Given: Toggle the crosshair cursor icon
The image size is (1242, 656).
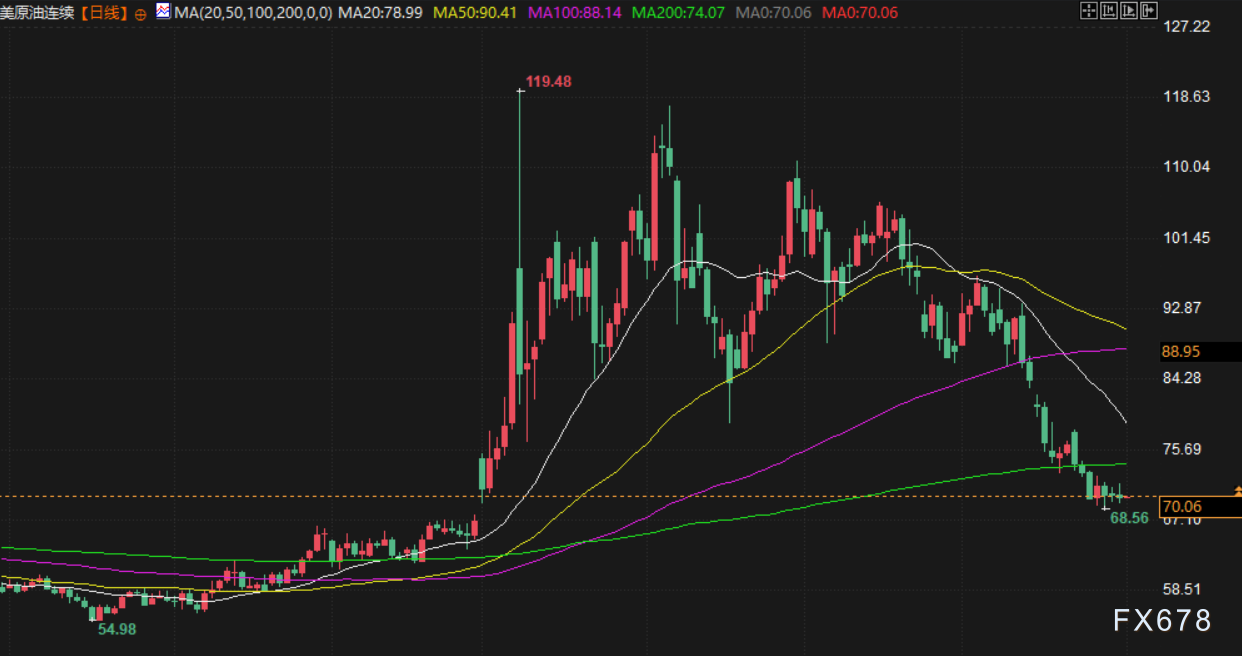Looking at the screenshot, I should click(1089, 10).
